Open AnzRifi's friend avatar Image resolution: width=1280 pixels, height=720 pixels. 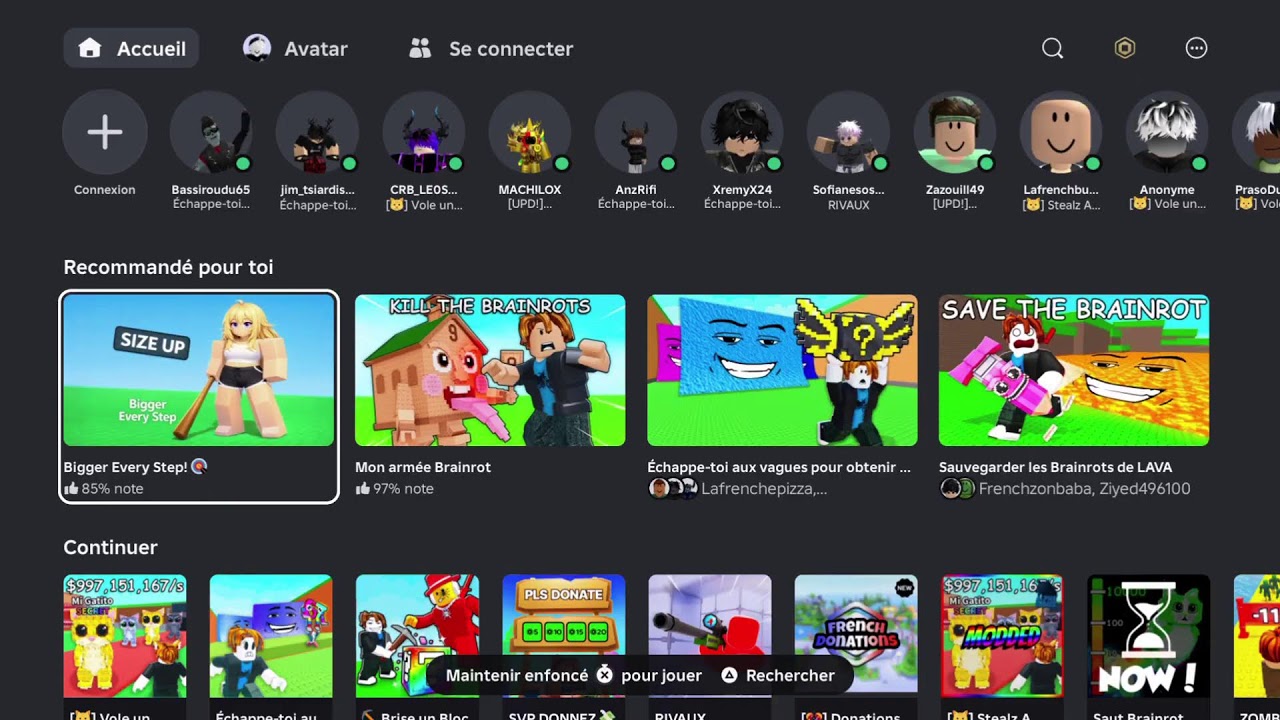tap(636, 132)
